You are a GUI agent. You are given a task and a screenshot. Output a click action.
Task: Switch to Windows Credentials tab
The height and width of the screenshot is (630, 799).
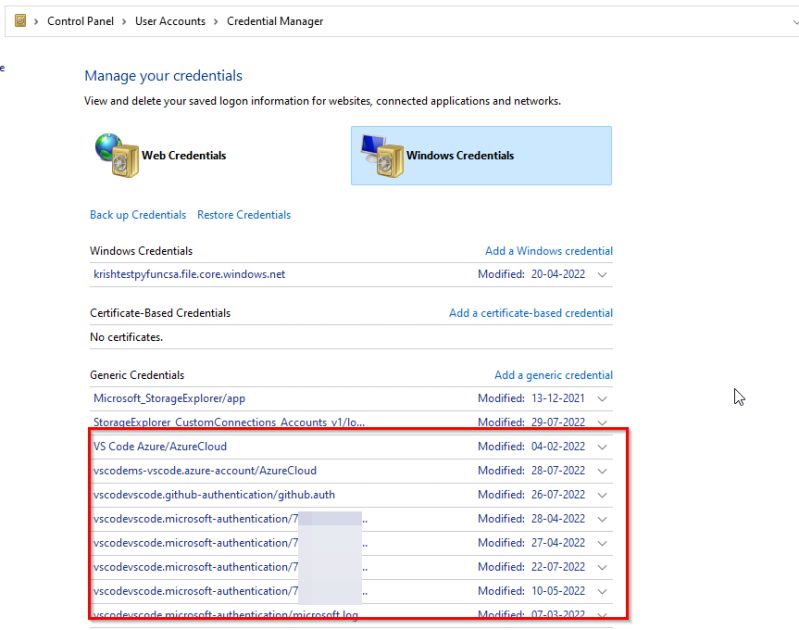coord(481,155)
